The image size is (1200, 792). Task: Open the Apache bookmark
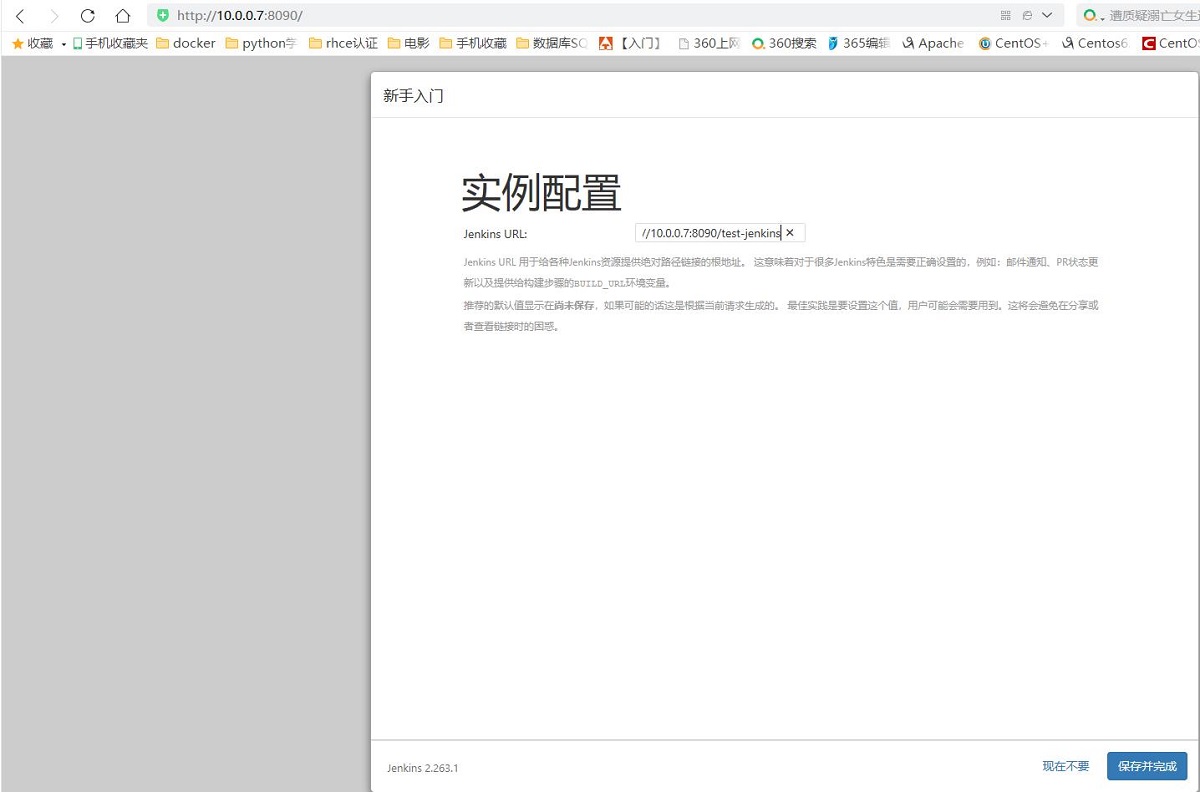[933, 43]
